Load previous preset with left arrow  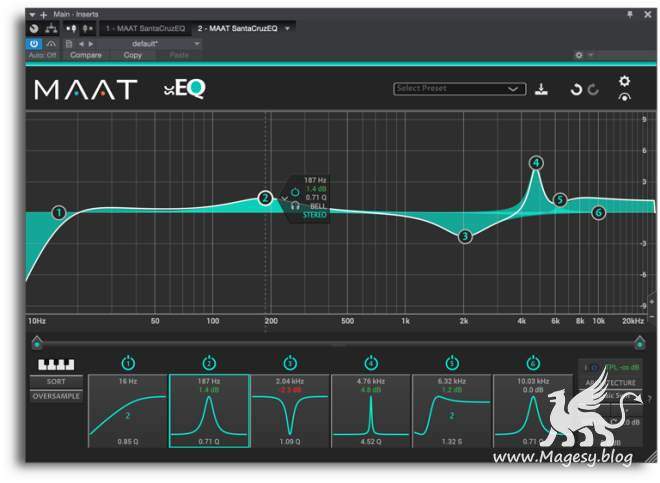[x=81, y=44]
